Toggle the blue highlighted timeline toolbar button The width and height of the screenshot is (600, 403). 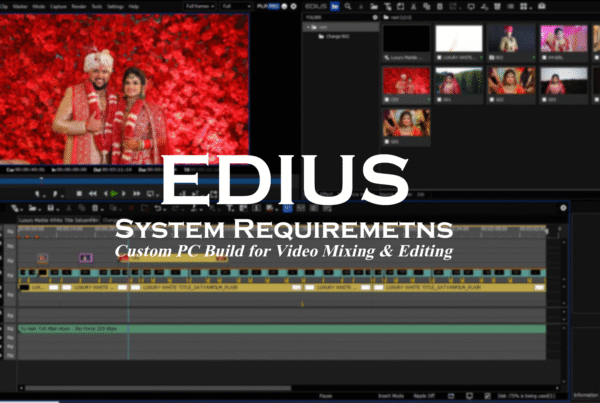click(x=287, y=208)
